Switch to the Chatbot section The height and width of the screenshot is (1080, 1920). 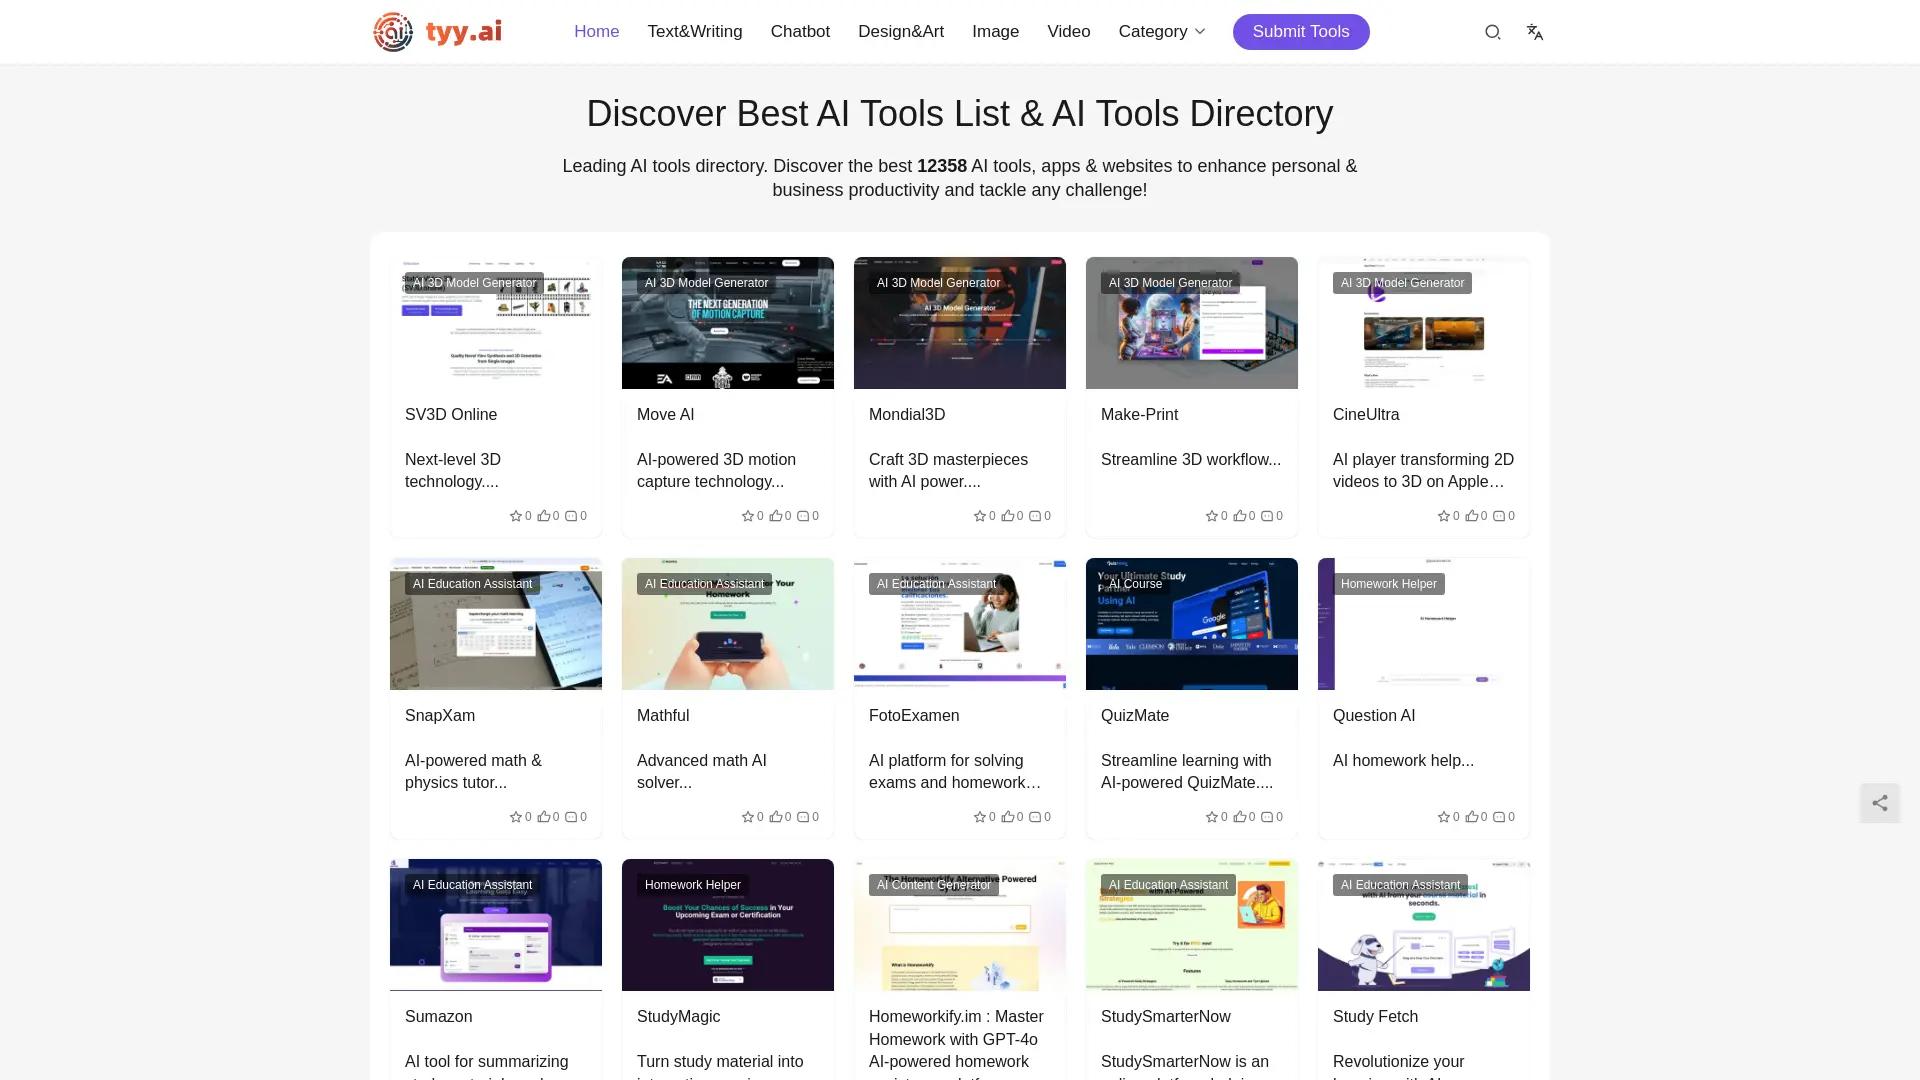tap(800, 31)
